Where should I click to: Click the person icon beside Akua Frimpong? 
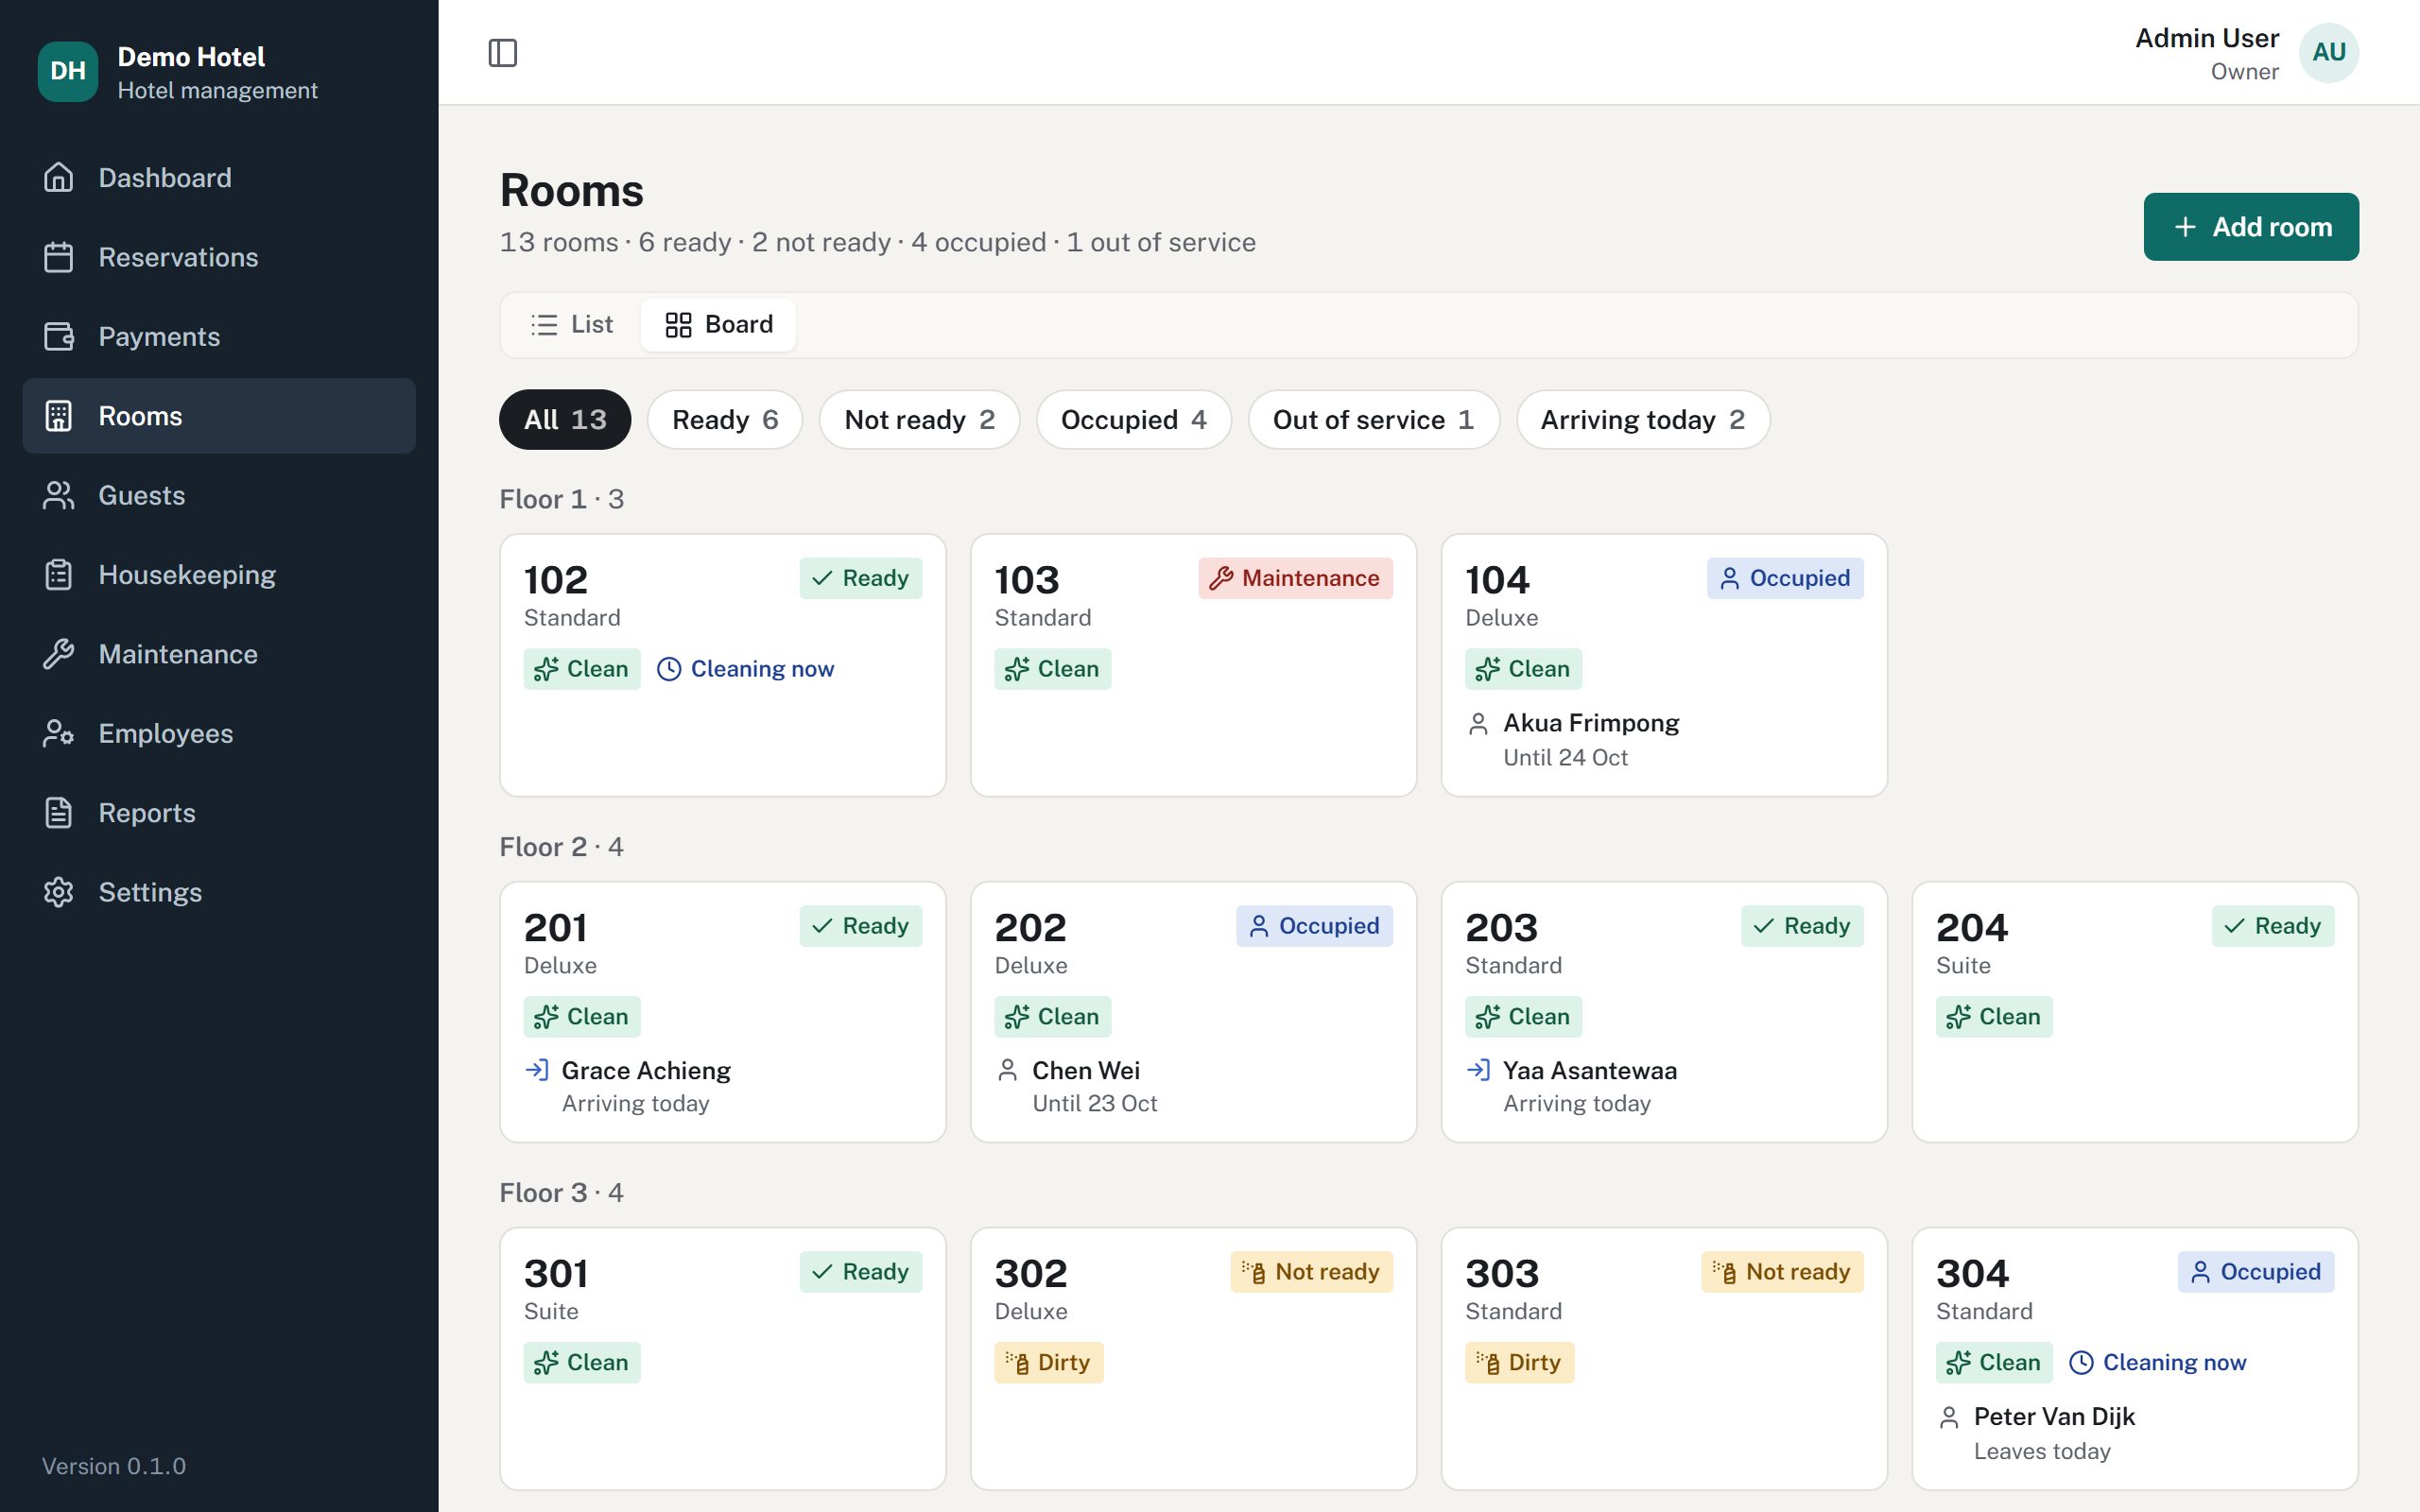1478,723
